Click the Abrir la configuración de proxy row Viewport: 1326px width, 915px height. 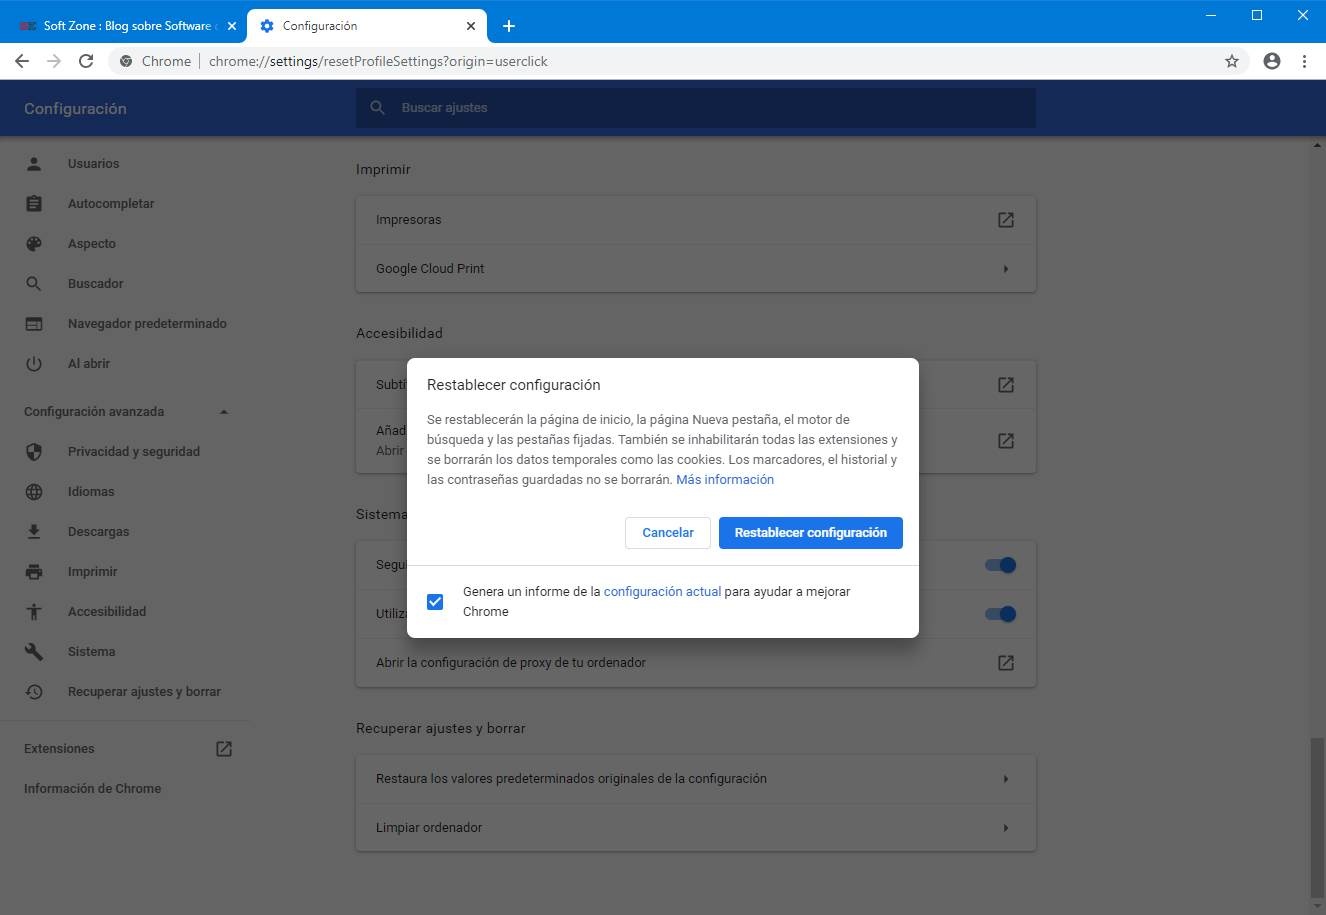click(696, 662)
